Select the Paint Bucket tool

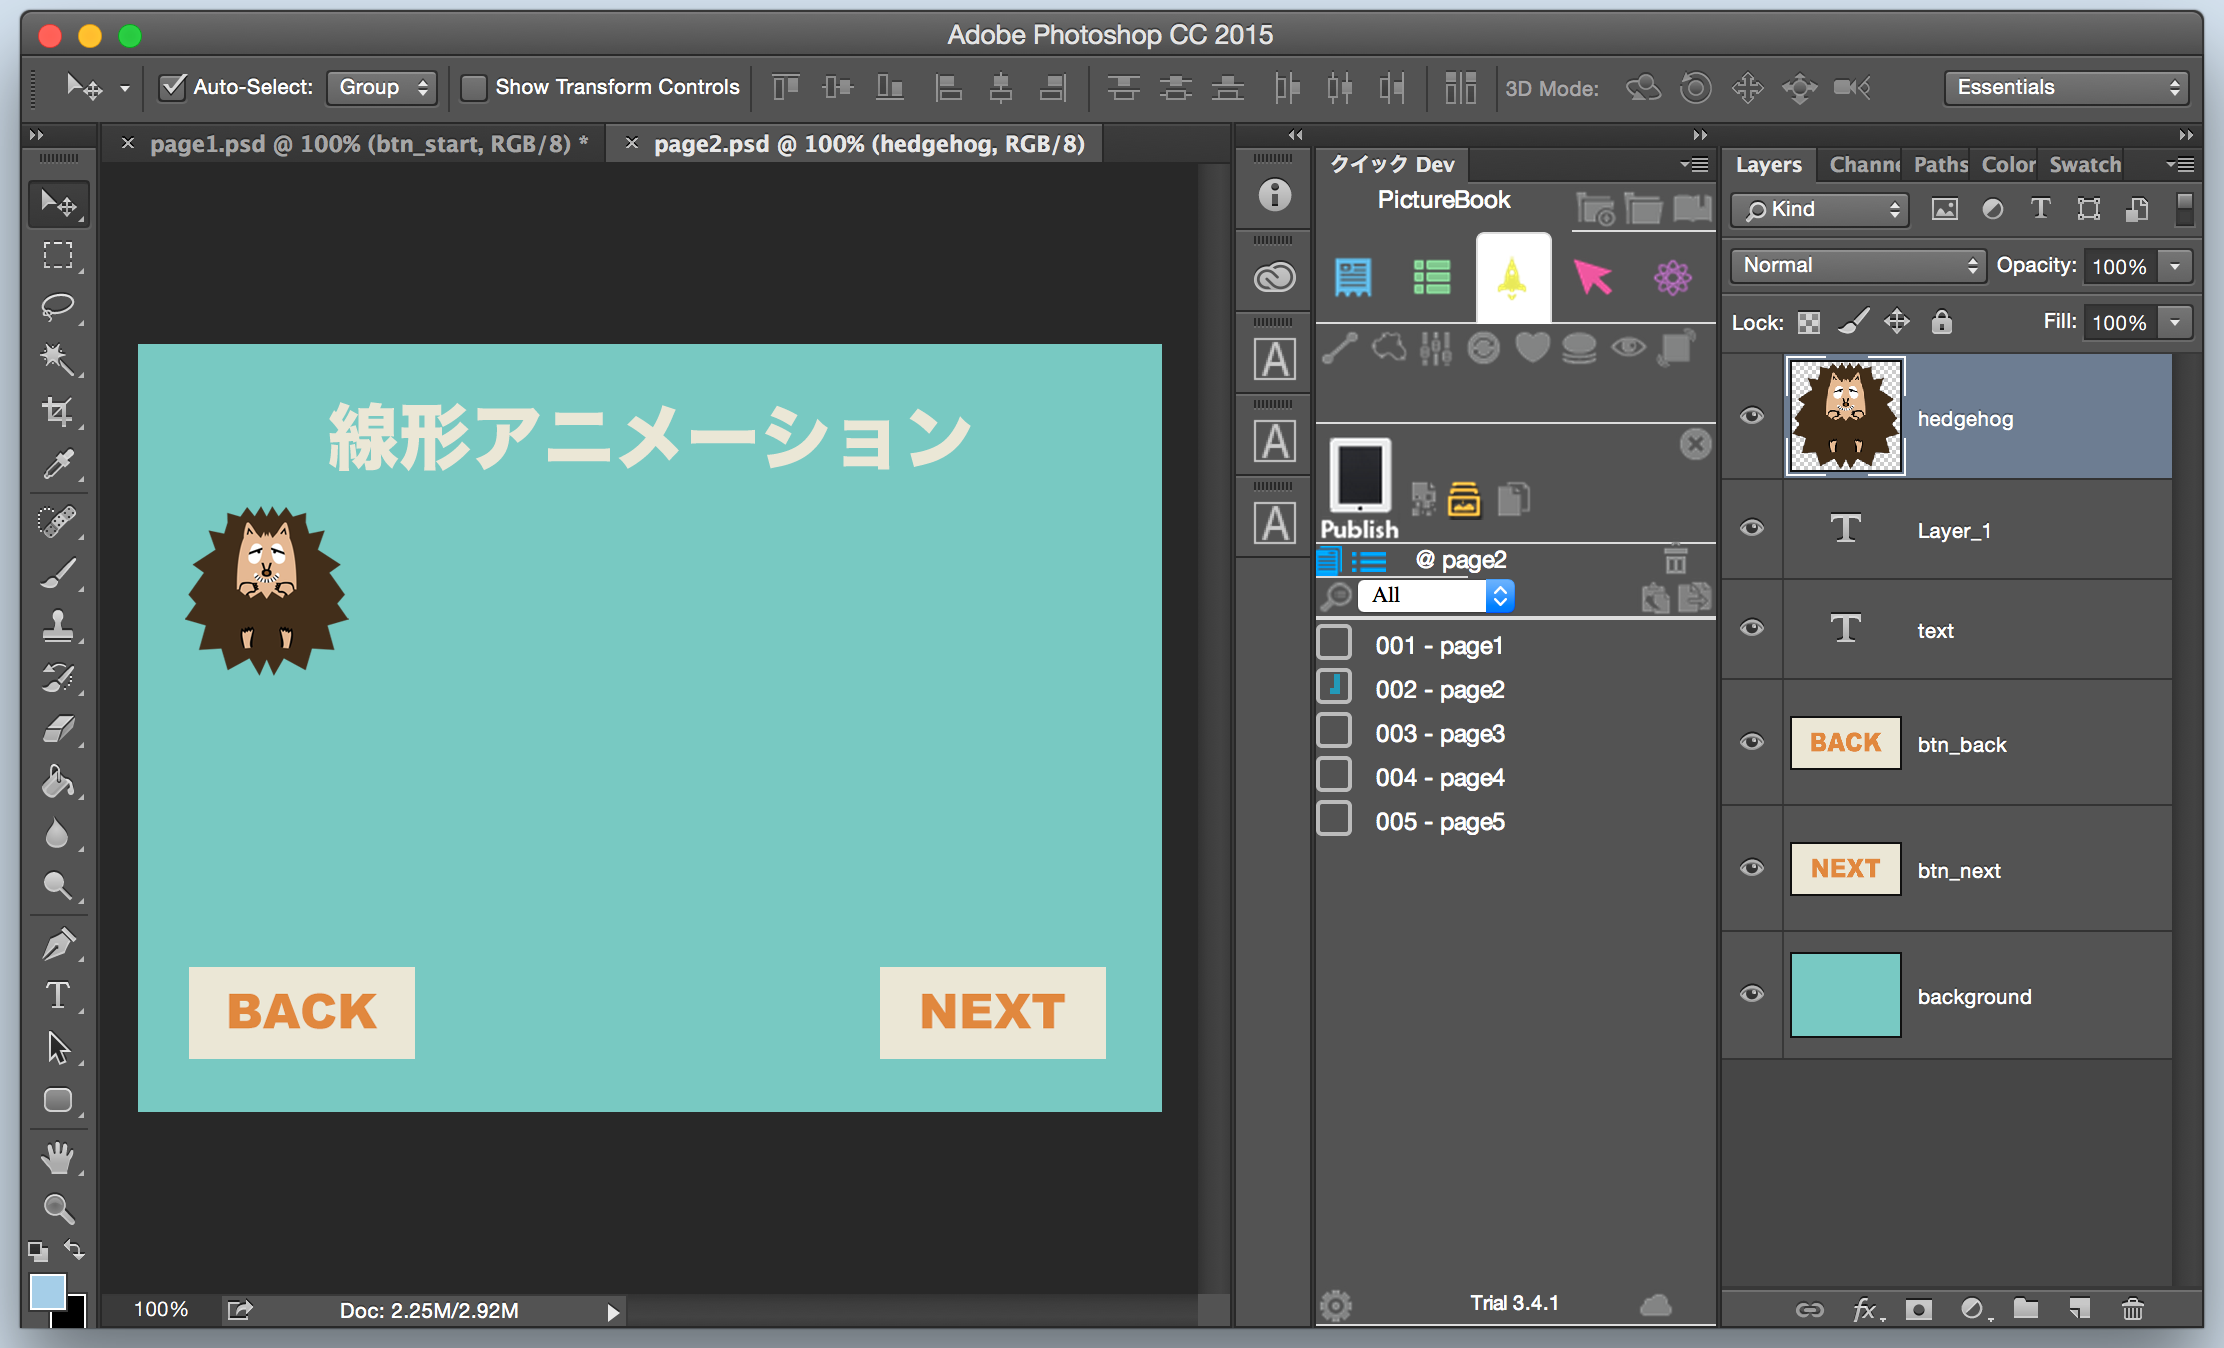pos(58,782)
